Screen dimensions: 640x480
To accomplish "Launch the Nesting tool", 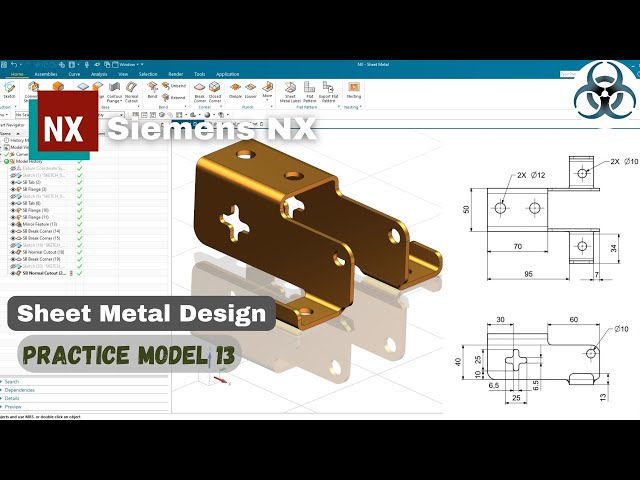I will tap(354, 90).
